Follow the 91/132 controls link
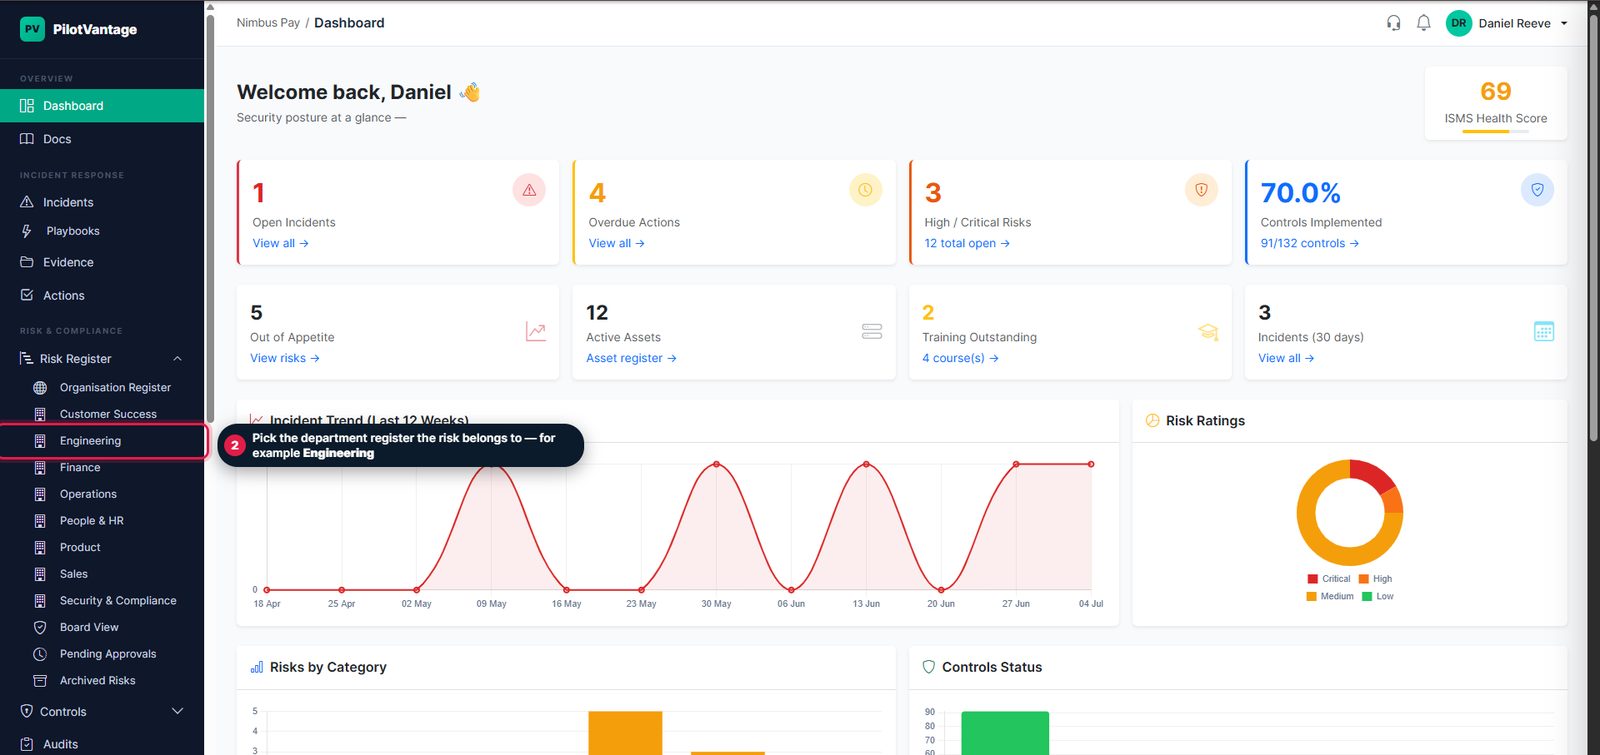This screenshot has width=1600, height=755. click(x=1309, y=243)
